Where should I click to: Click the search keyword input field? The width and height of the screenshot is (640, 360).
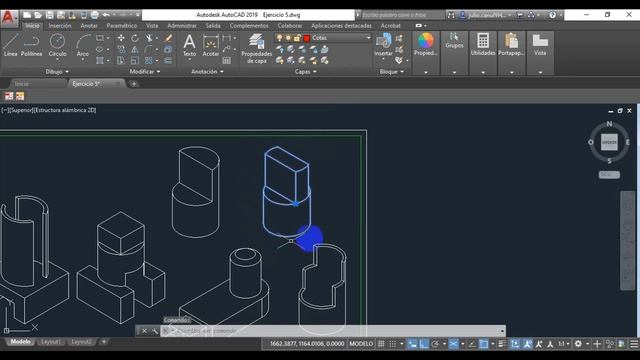tap(402, 15)
